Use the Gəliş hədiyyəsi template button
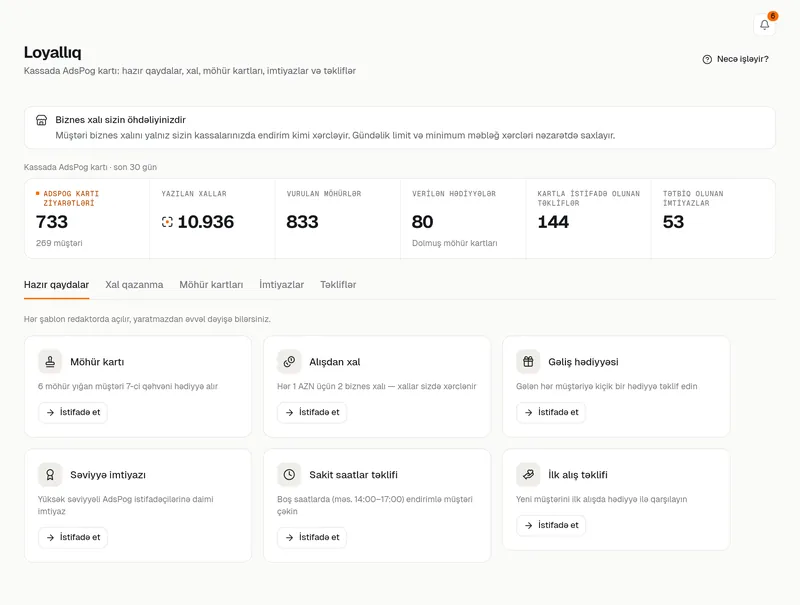This screenshot has height=605, width=800. tap(551, 412)
